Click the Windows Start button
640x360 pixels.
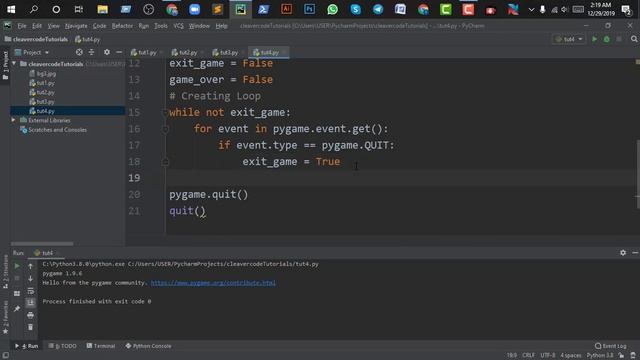(x=11, y=9)
